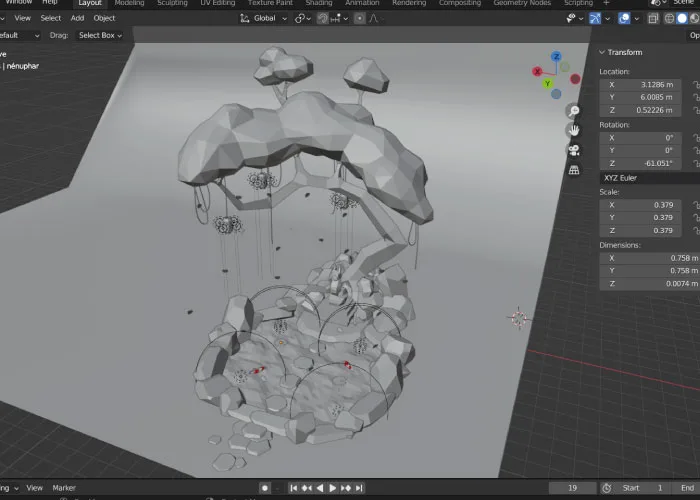
Task: Toggle show overlays button
Action: (x=624, y=18)
